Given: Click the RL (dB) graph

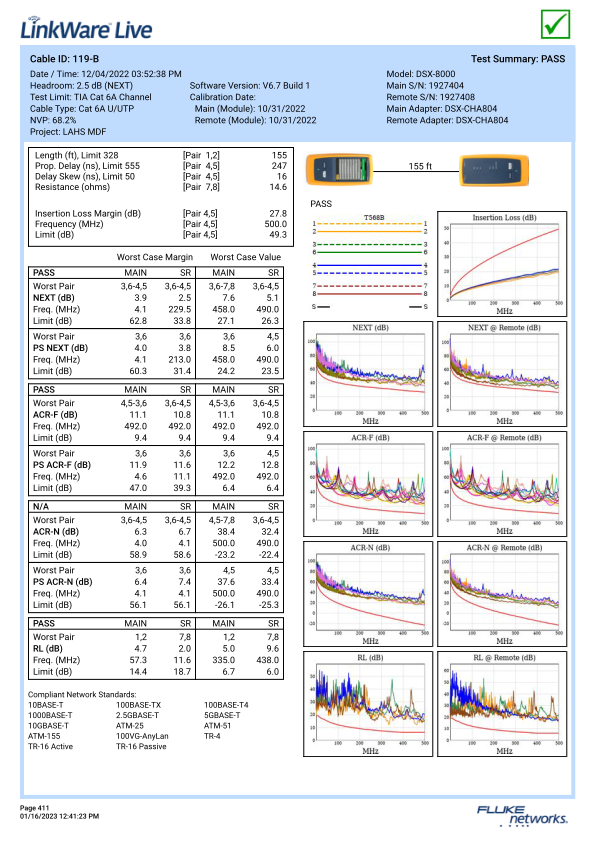Looking at the screenshot, I should [368, 704].
